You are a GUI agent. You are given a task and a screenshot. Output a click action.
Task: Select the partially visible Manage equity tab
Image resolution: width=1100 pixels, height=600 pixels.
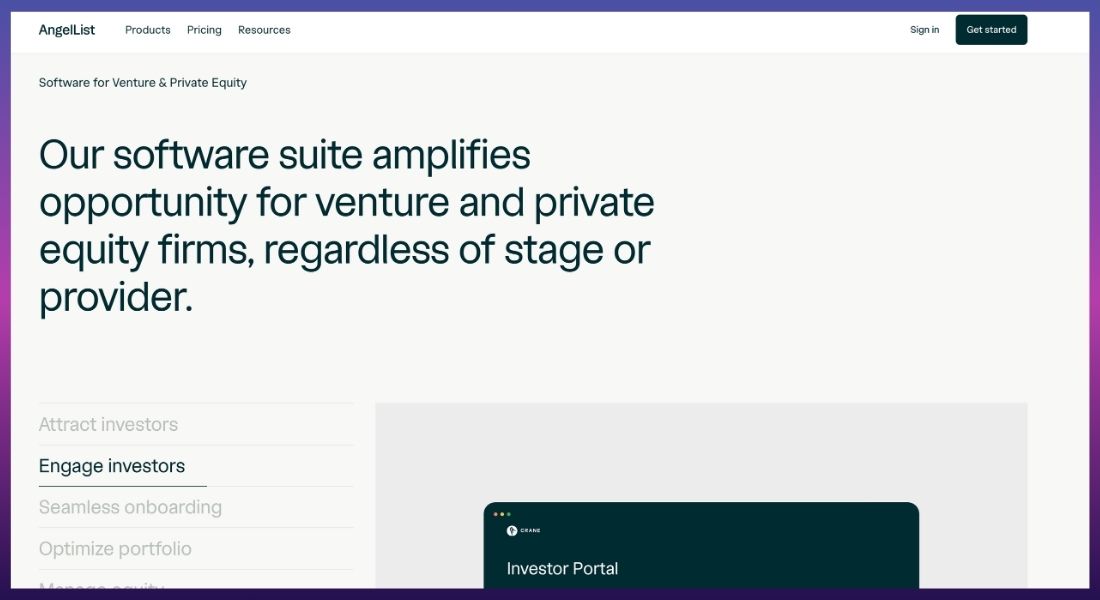pyautogui.click(x=102, y=585)
